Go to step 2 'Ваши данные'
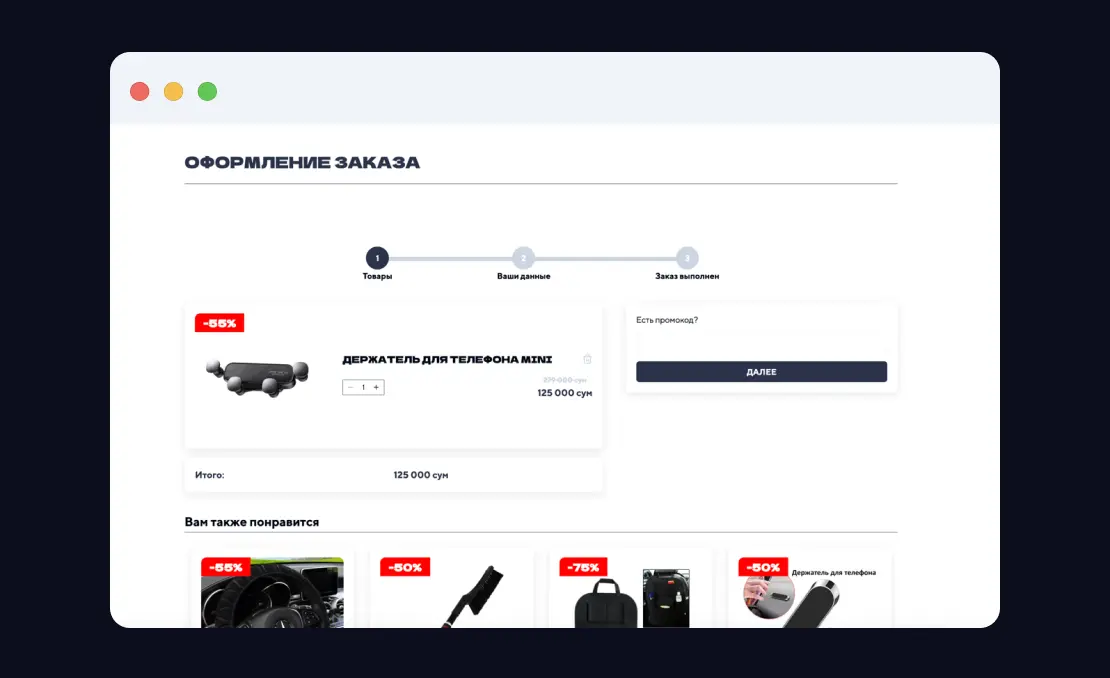 click(x=524, y=258)
